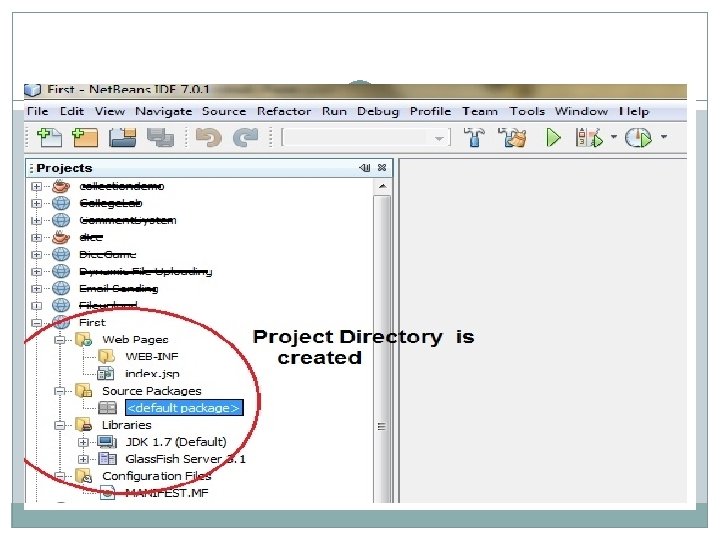Click the Projects panel scrollbar thumb
The height and width of the screenshot is (540, 720).
(x=382, y=349)
